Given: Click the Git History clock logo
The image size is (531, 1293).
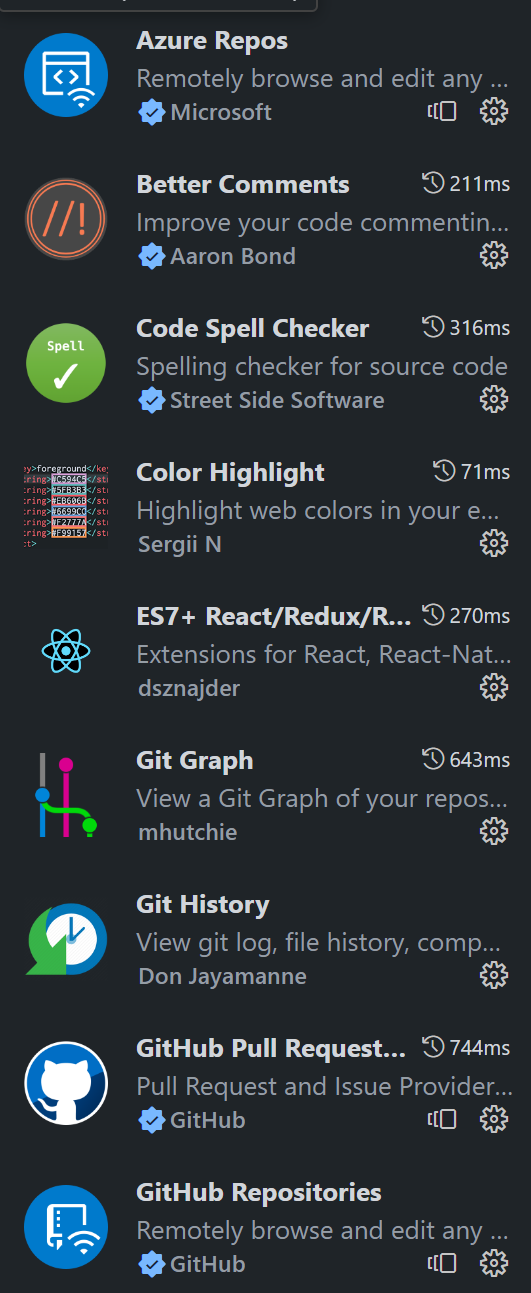Looking at the screenshot, I should tap(66, 938).
